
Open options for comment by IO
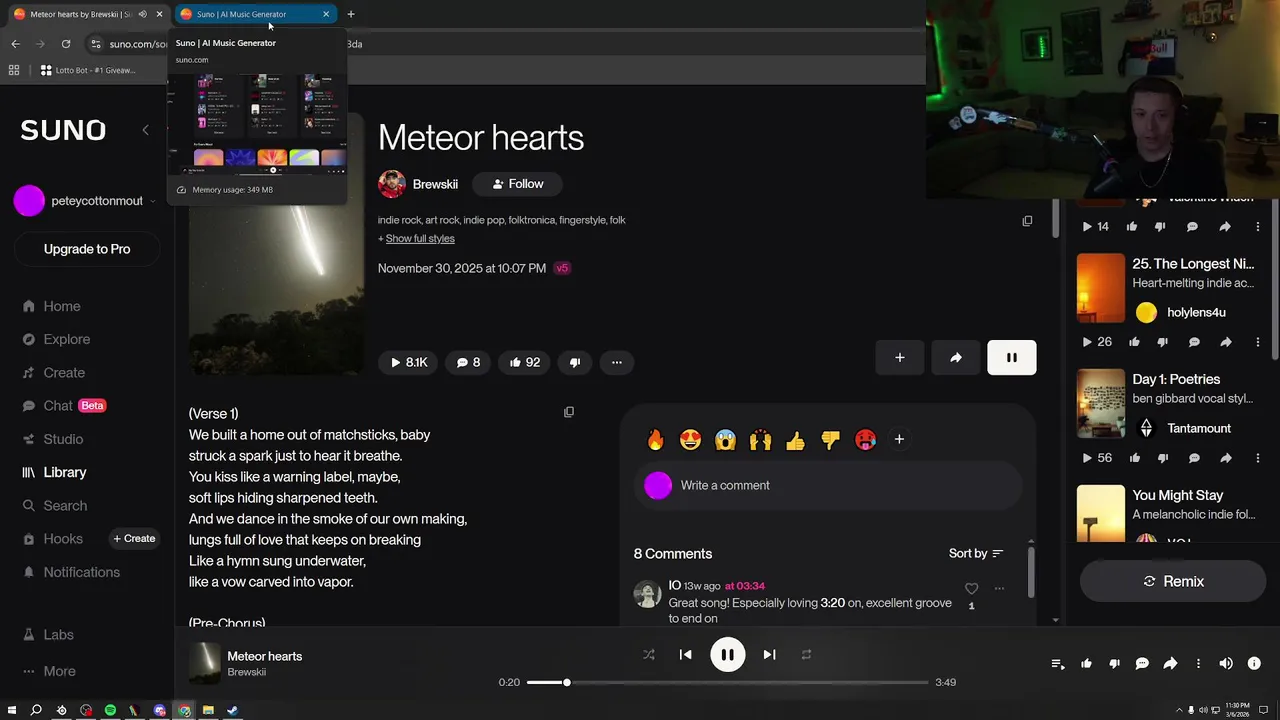(x=999, y=589)
